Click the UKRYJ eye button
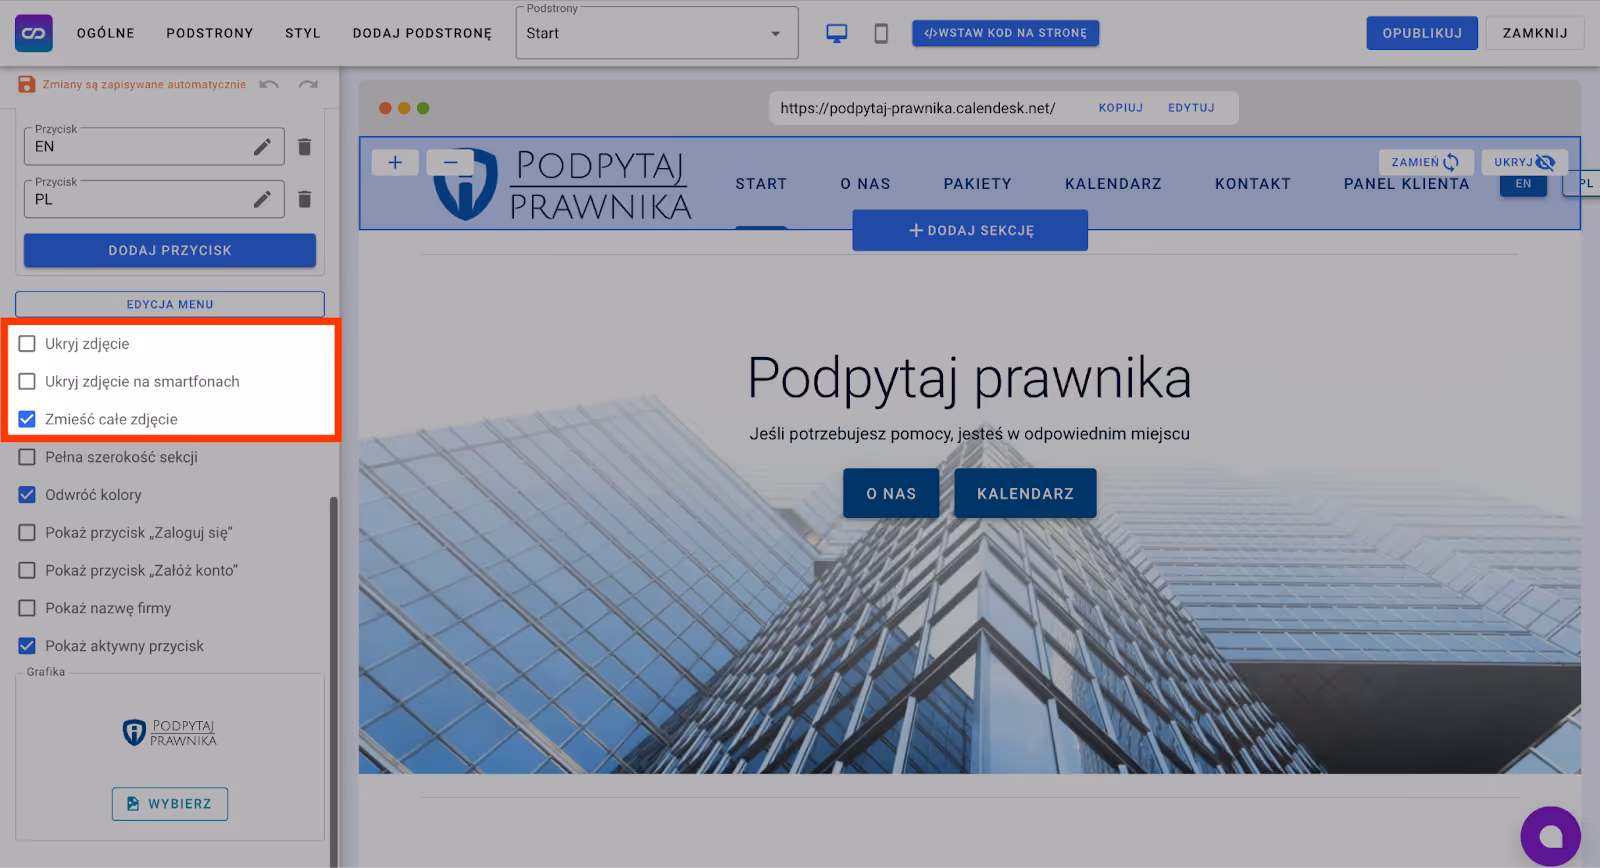 click(1524, 162)
